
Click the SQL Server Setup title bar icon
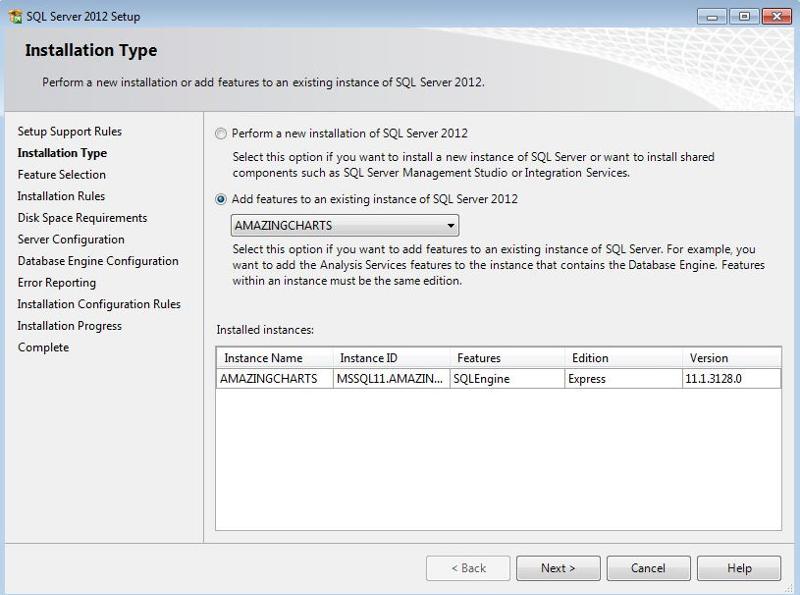[16, 16]
